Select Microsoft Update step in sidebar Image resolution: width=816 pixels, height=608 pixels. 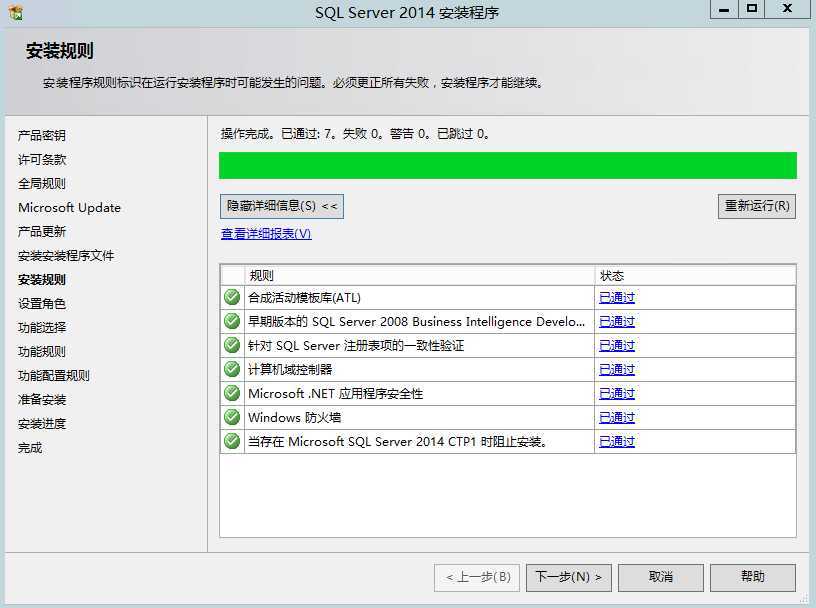tap(69, 208)
